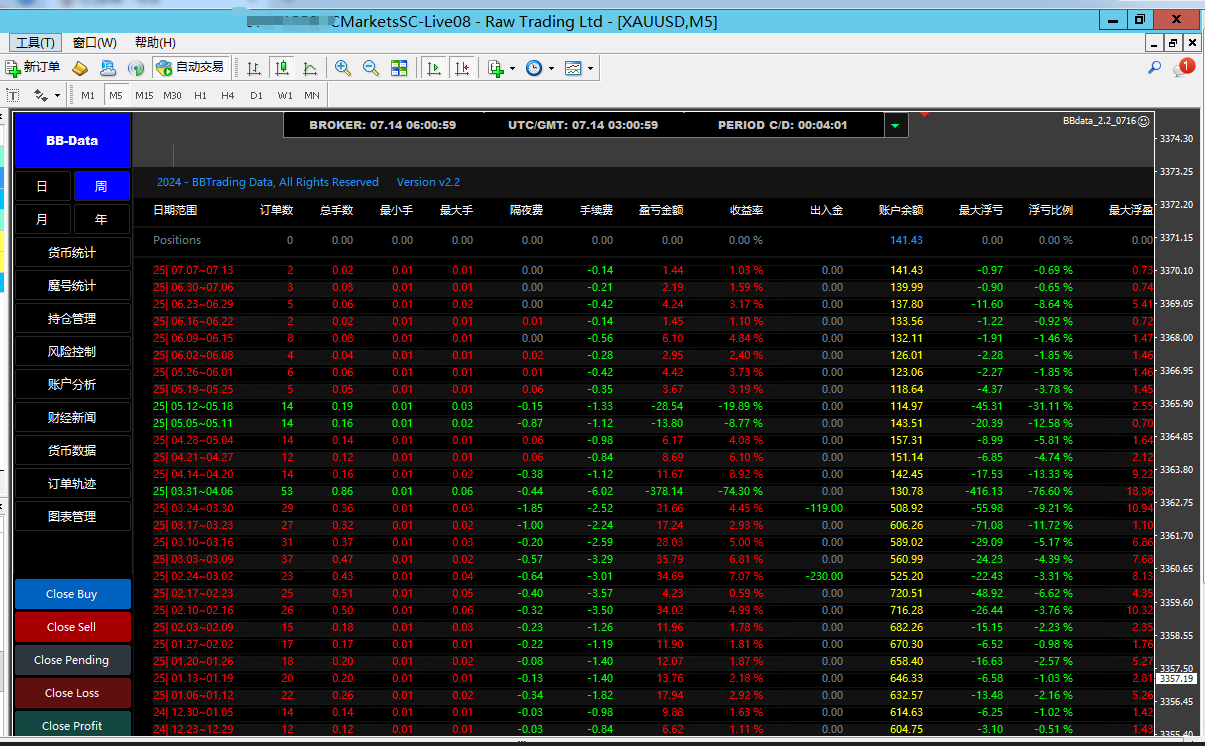Viewport: 1205px width, 746px height.
Task: Click the 账户余额 column header
Action: [x=901, y=210]
